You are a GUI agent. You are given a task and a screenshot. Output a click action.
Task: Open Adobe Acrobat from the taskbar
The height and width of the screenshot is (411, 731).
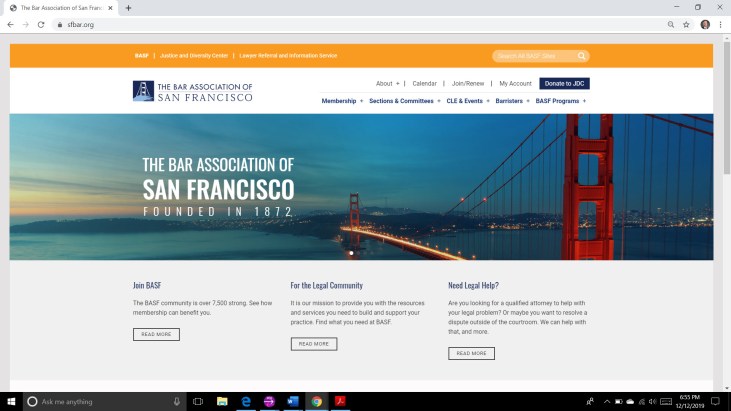coord(340,401)
